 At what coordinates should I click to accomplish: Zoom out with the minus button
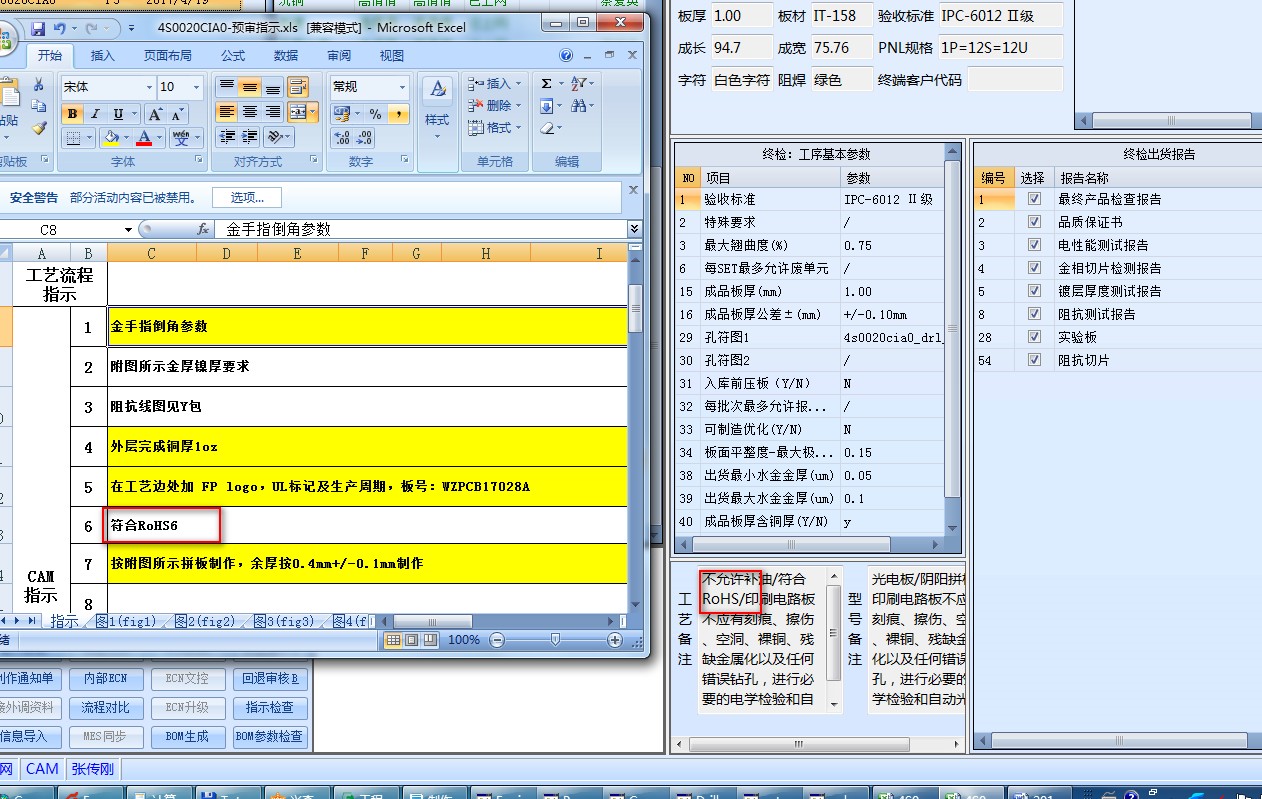(x=497, y=640)
